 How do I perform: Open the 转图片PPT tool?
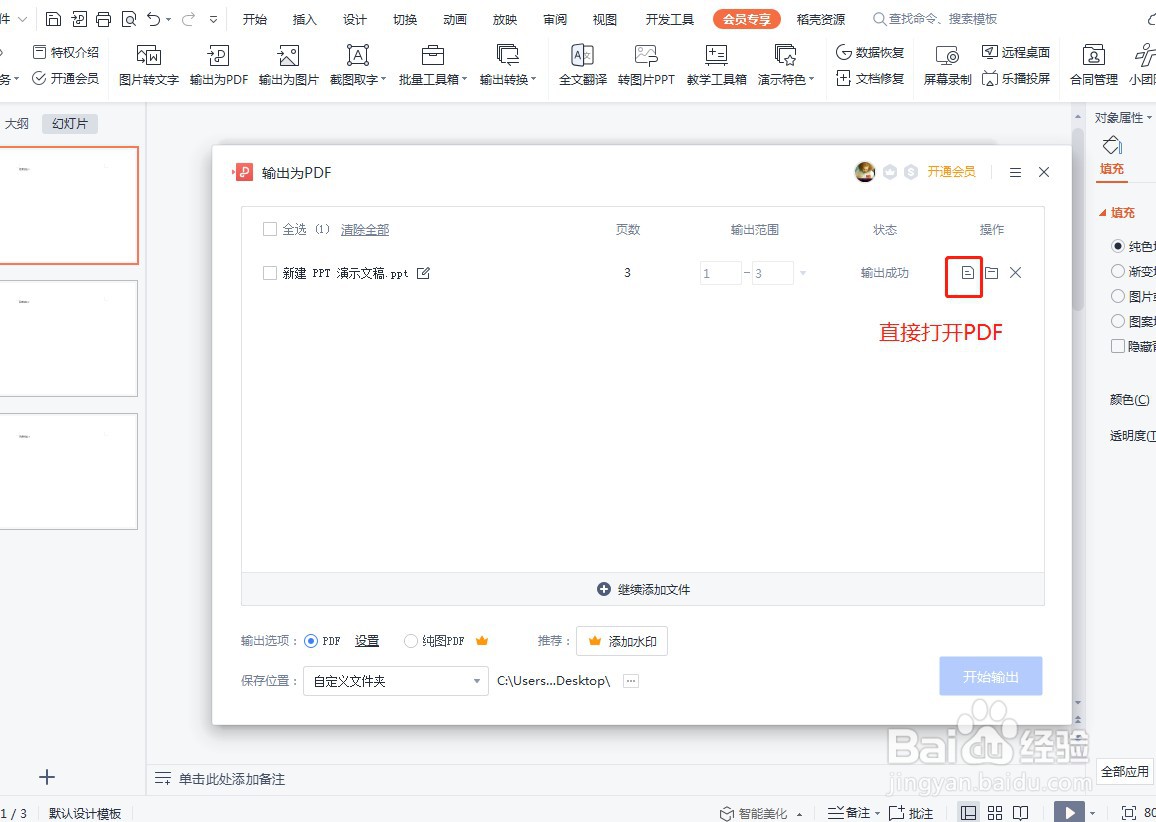tap(646, 64)
